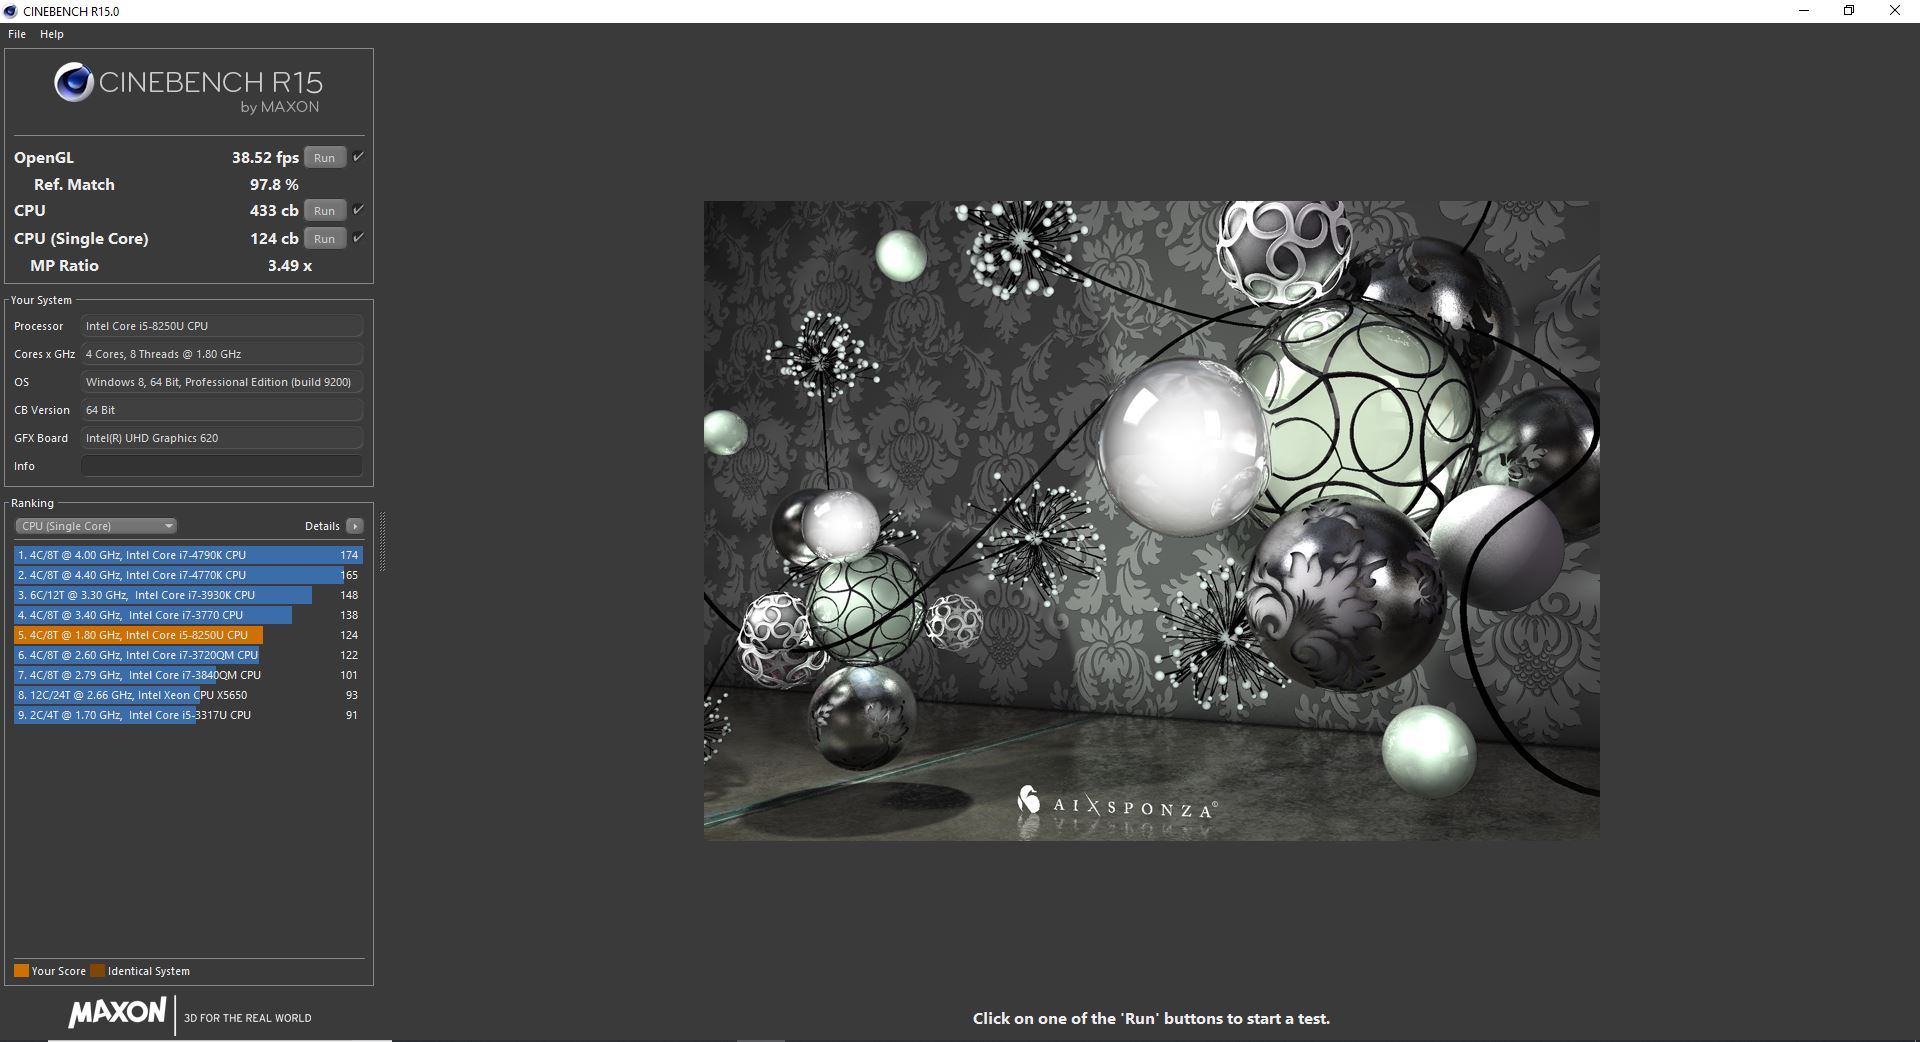
Task: Click the MP Ratio value 3.49 x
Action: click(x=290, y=266)
